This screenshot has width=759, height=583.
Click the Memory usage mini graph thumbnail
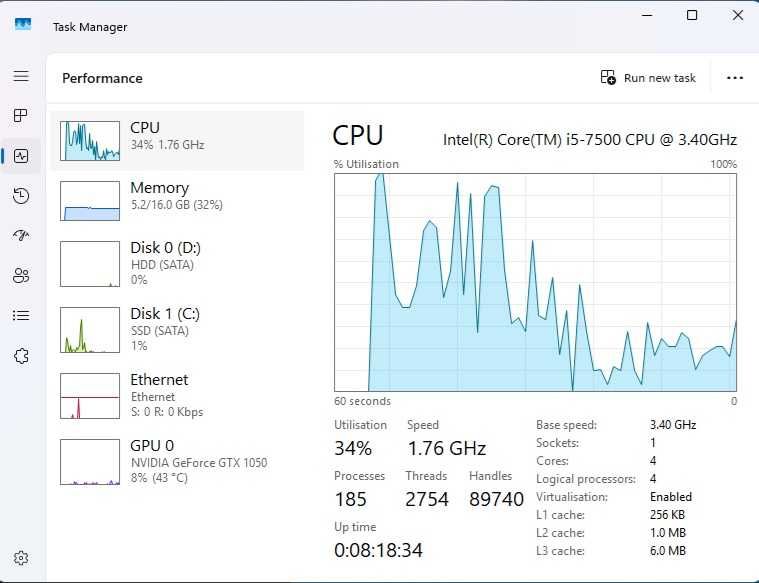click(90, 201)
